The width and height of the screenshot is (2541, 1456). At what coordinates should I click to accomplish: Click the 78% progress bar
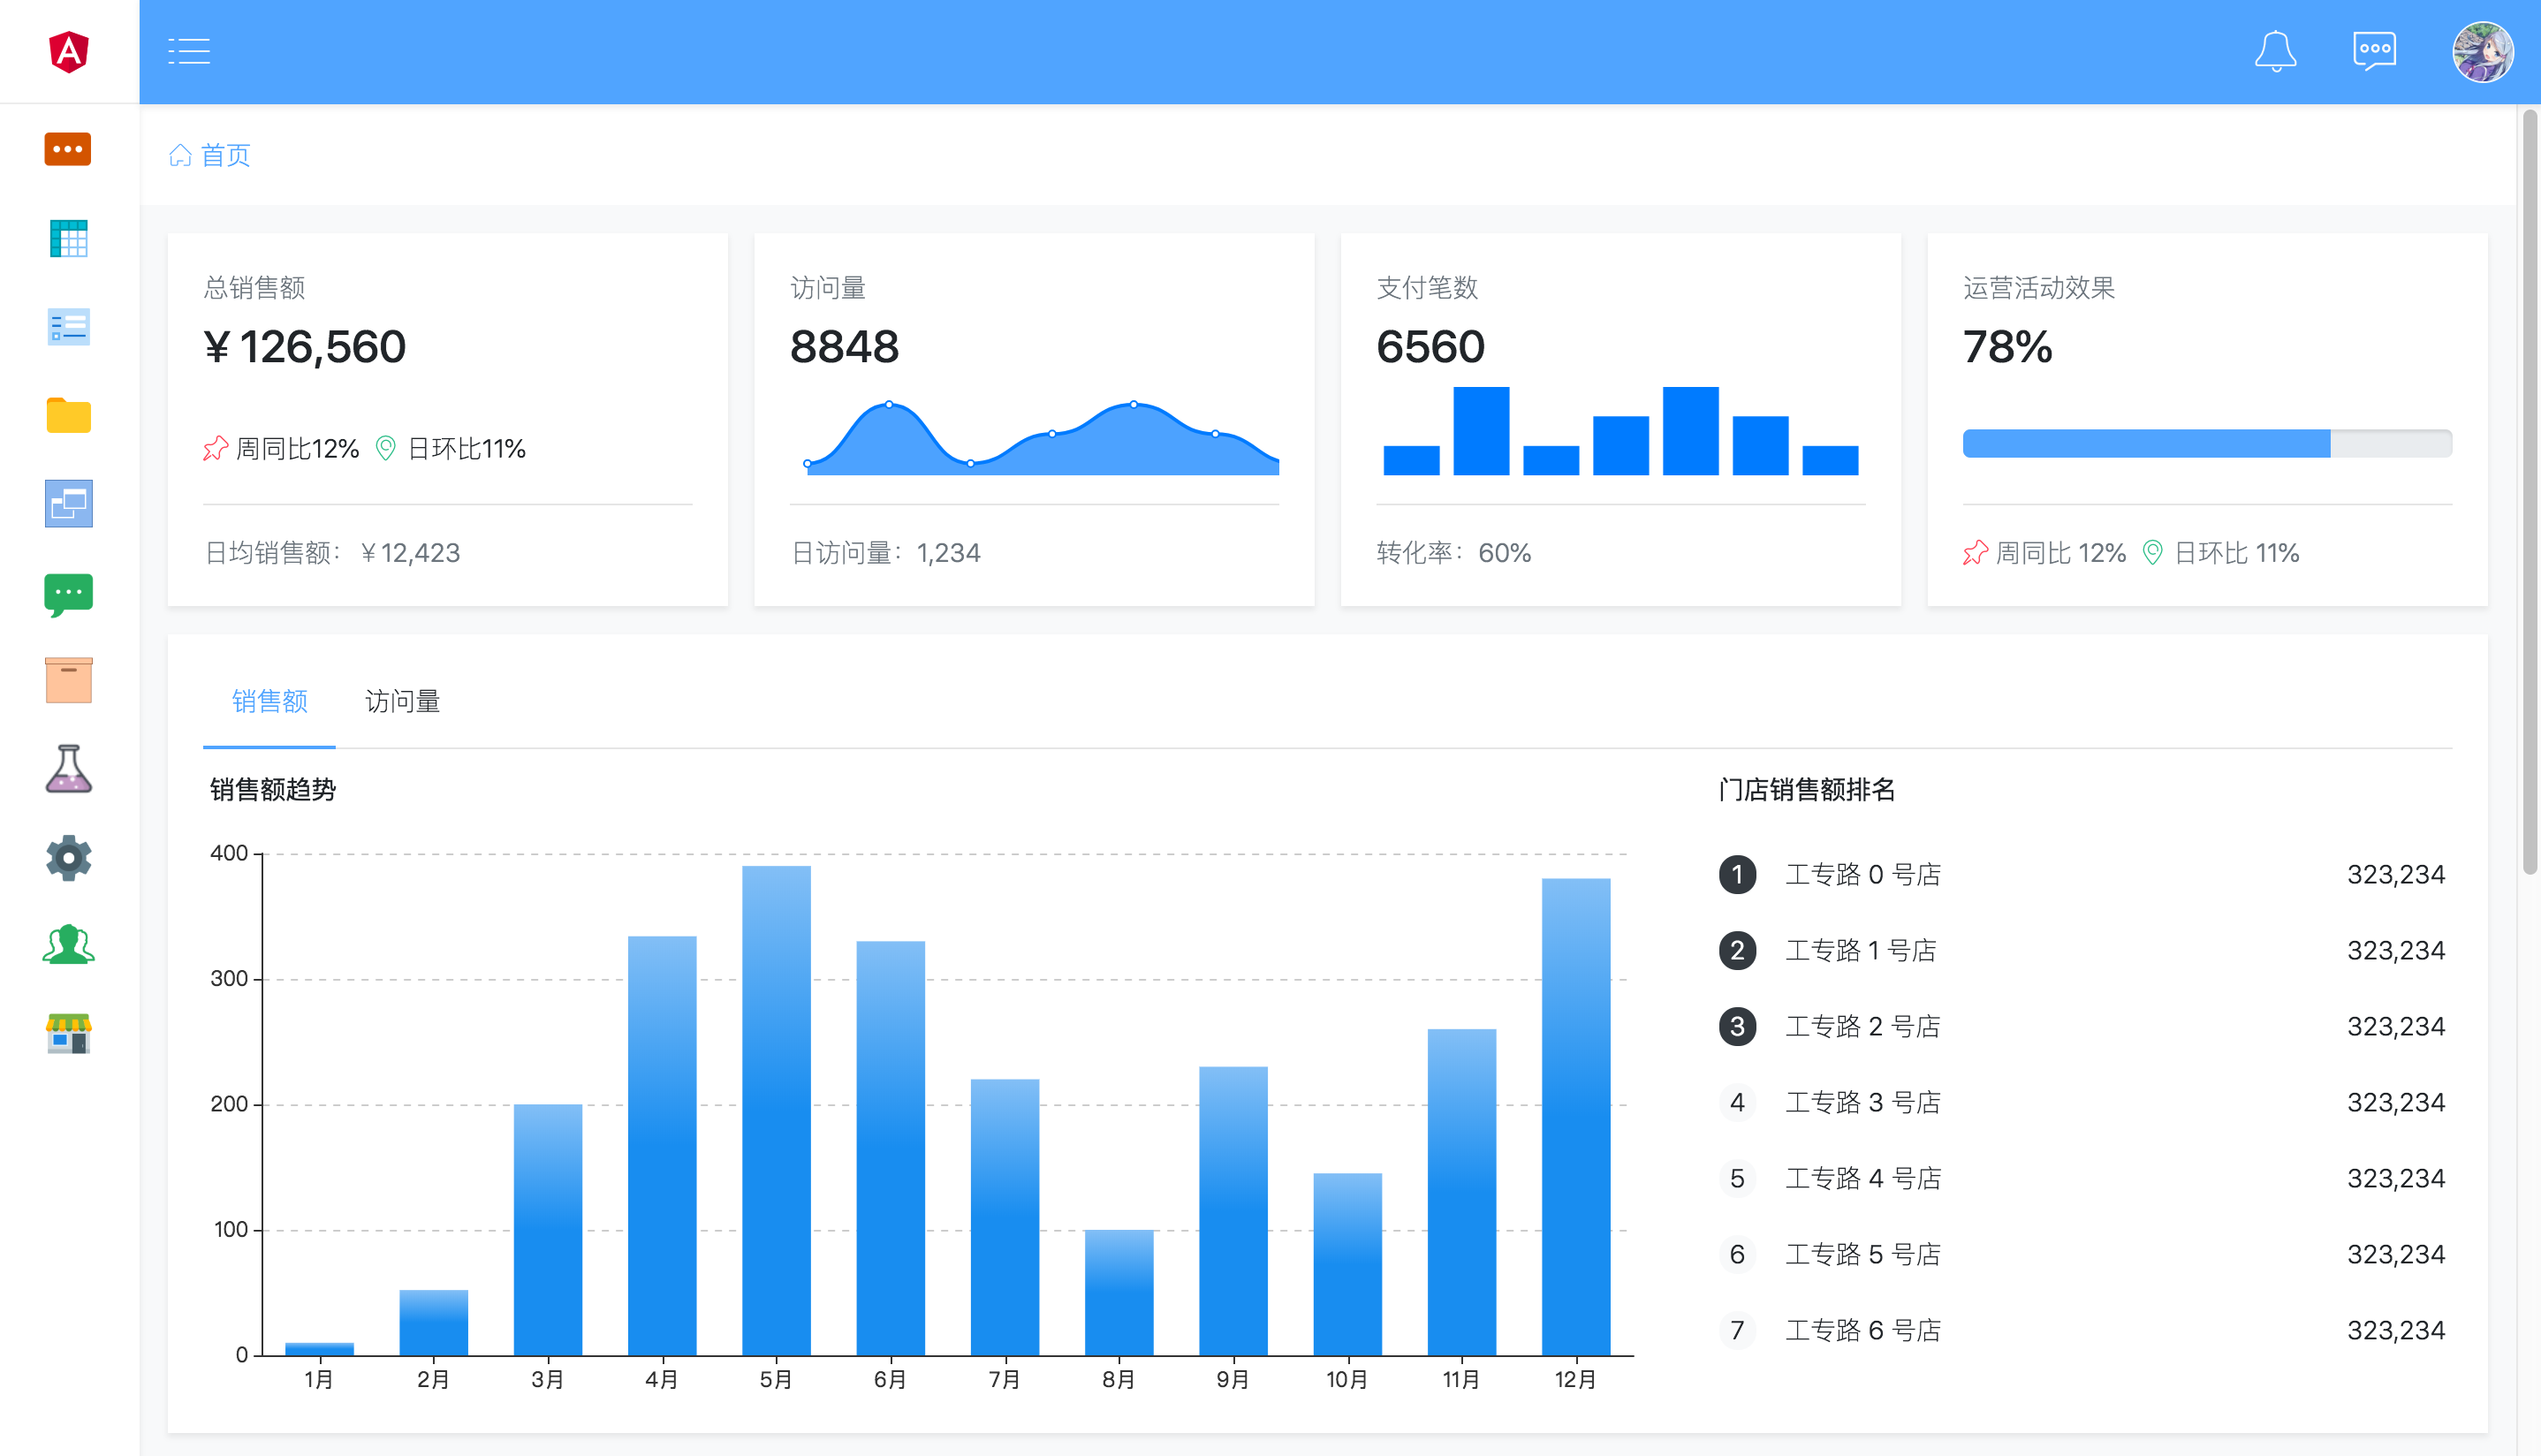pos(2206,443)
